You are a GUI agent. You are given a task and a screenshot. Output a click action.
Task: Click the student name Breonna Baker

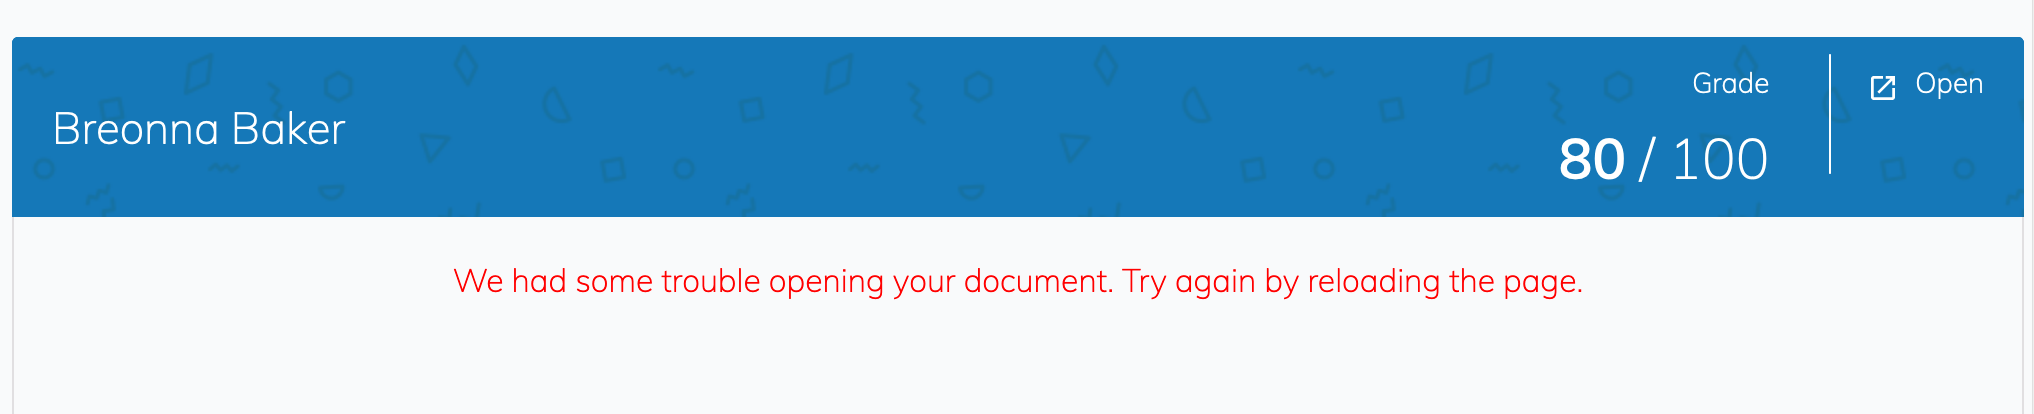tap(199, 129)
